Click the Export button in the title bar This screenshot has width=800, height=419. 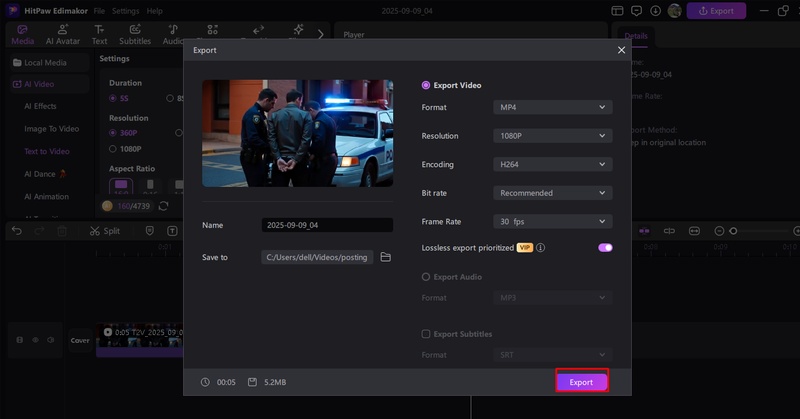click(x=716, y=11)
